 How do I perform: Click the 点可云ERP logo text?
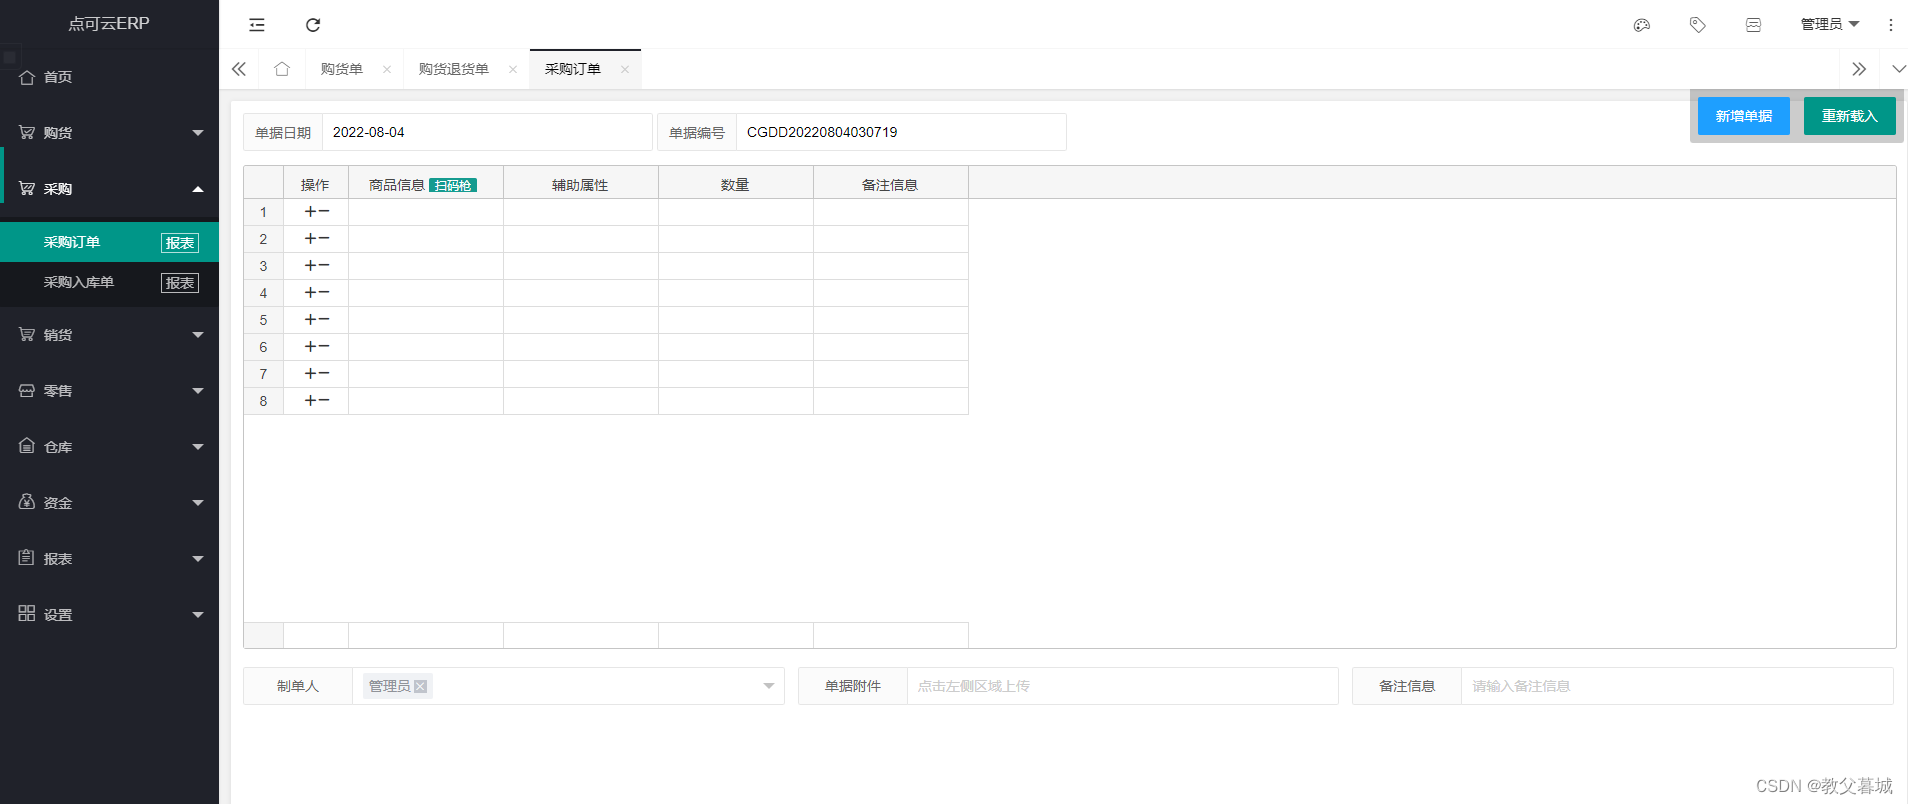[x=109, y=23]
